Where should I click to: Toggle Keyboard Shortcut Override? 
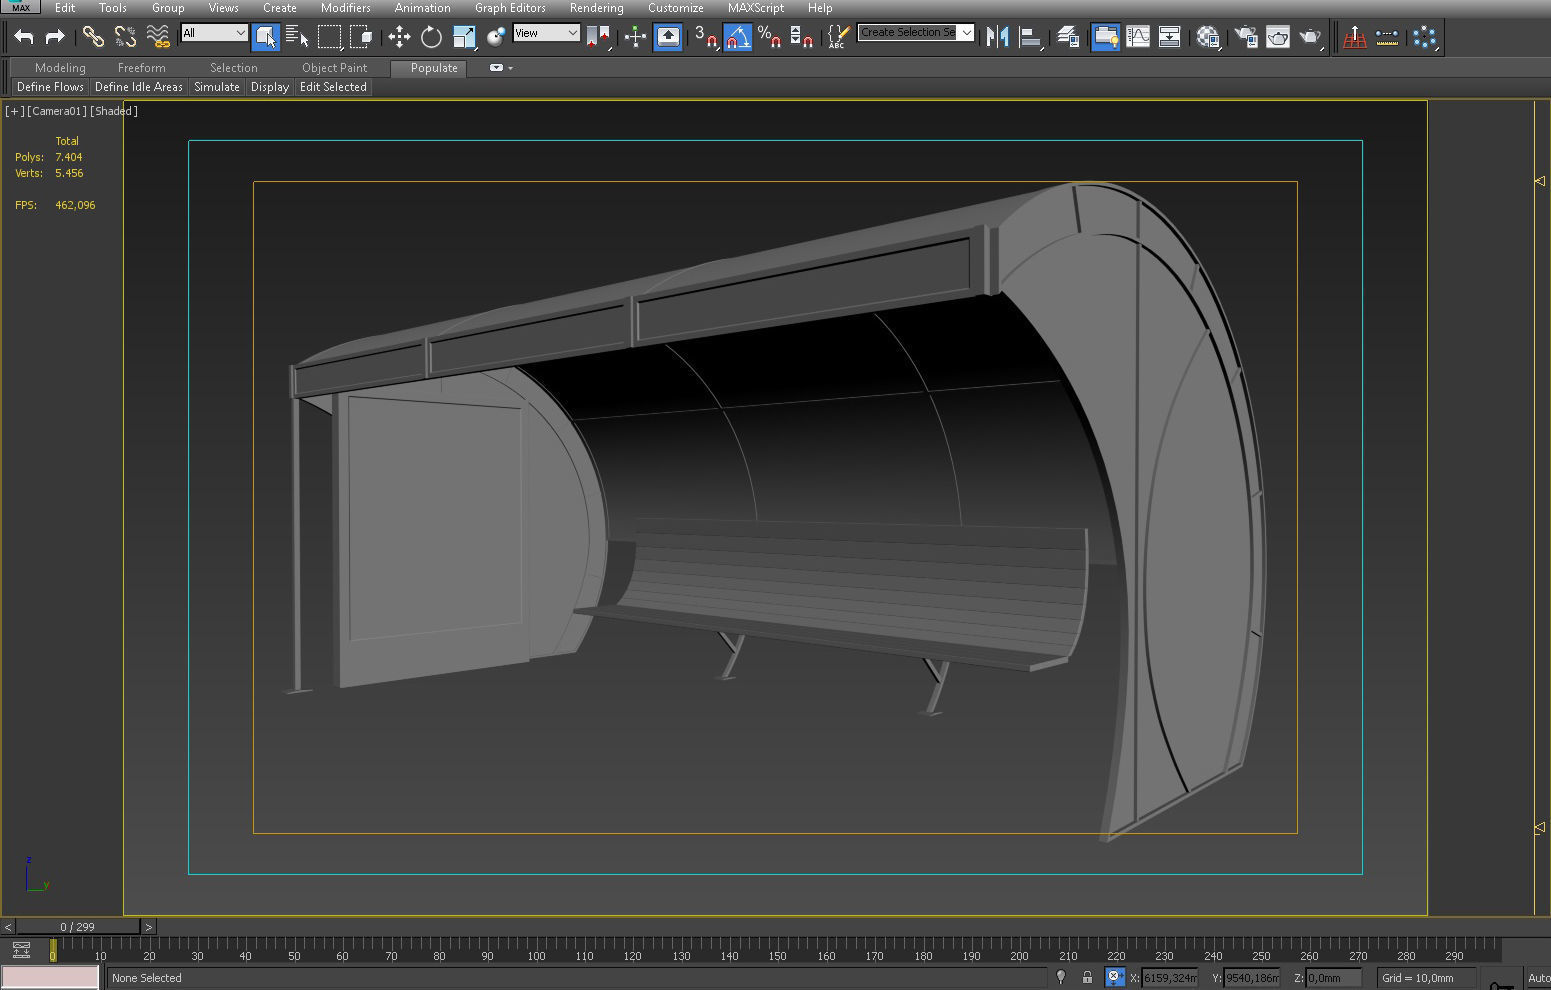point(668,37)
